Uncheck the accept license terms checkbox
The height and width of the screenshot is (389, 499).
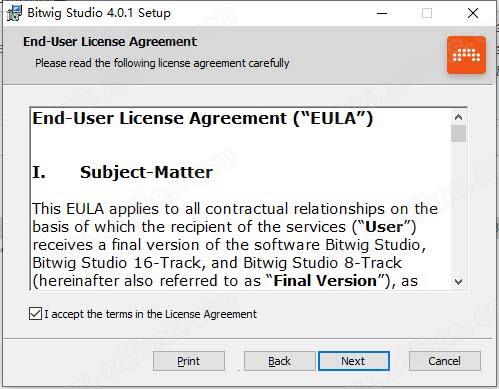[x=35, y=314]
